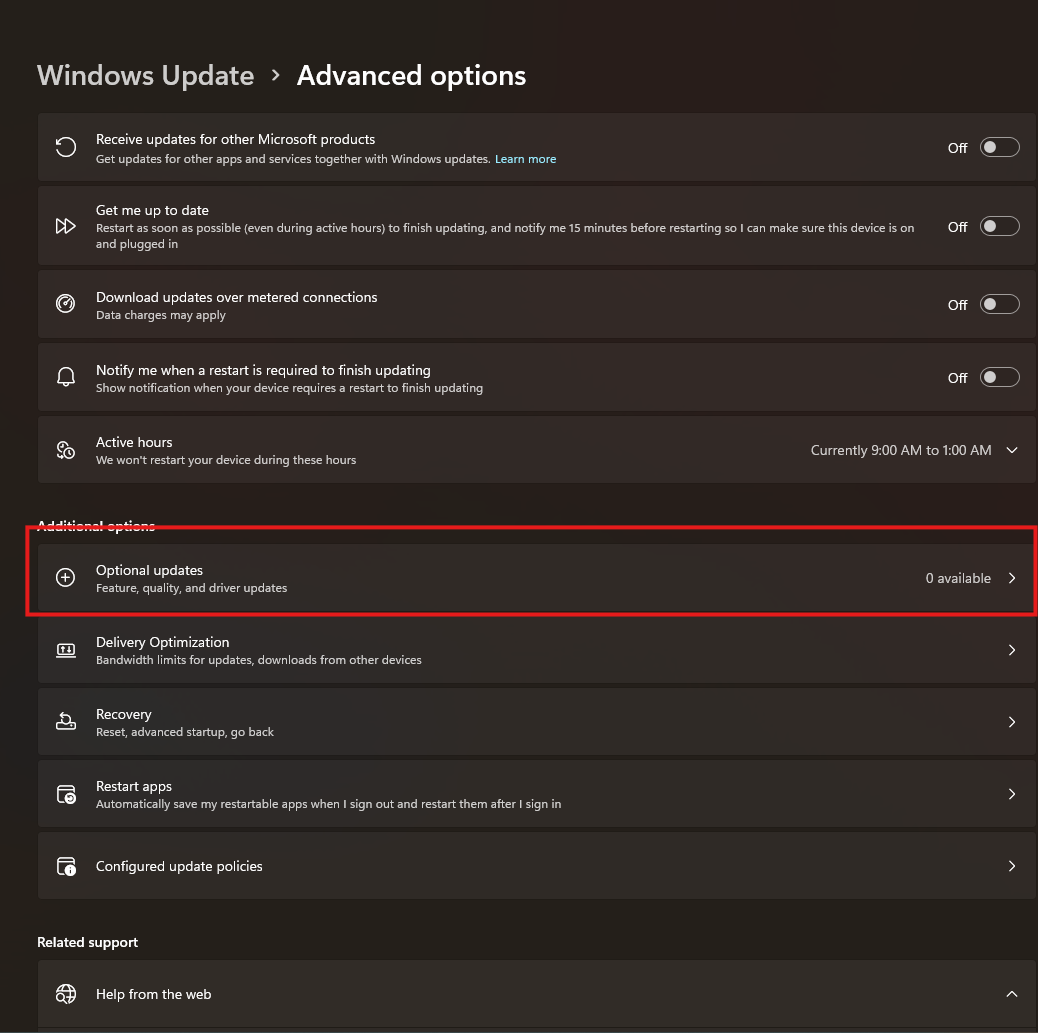
Task: Click the 0 available status text
Action: [x=958, y=578]
